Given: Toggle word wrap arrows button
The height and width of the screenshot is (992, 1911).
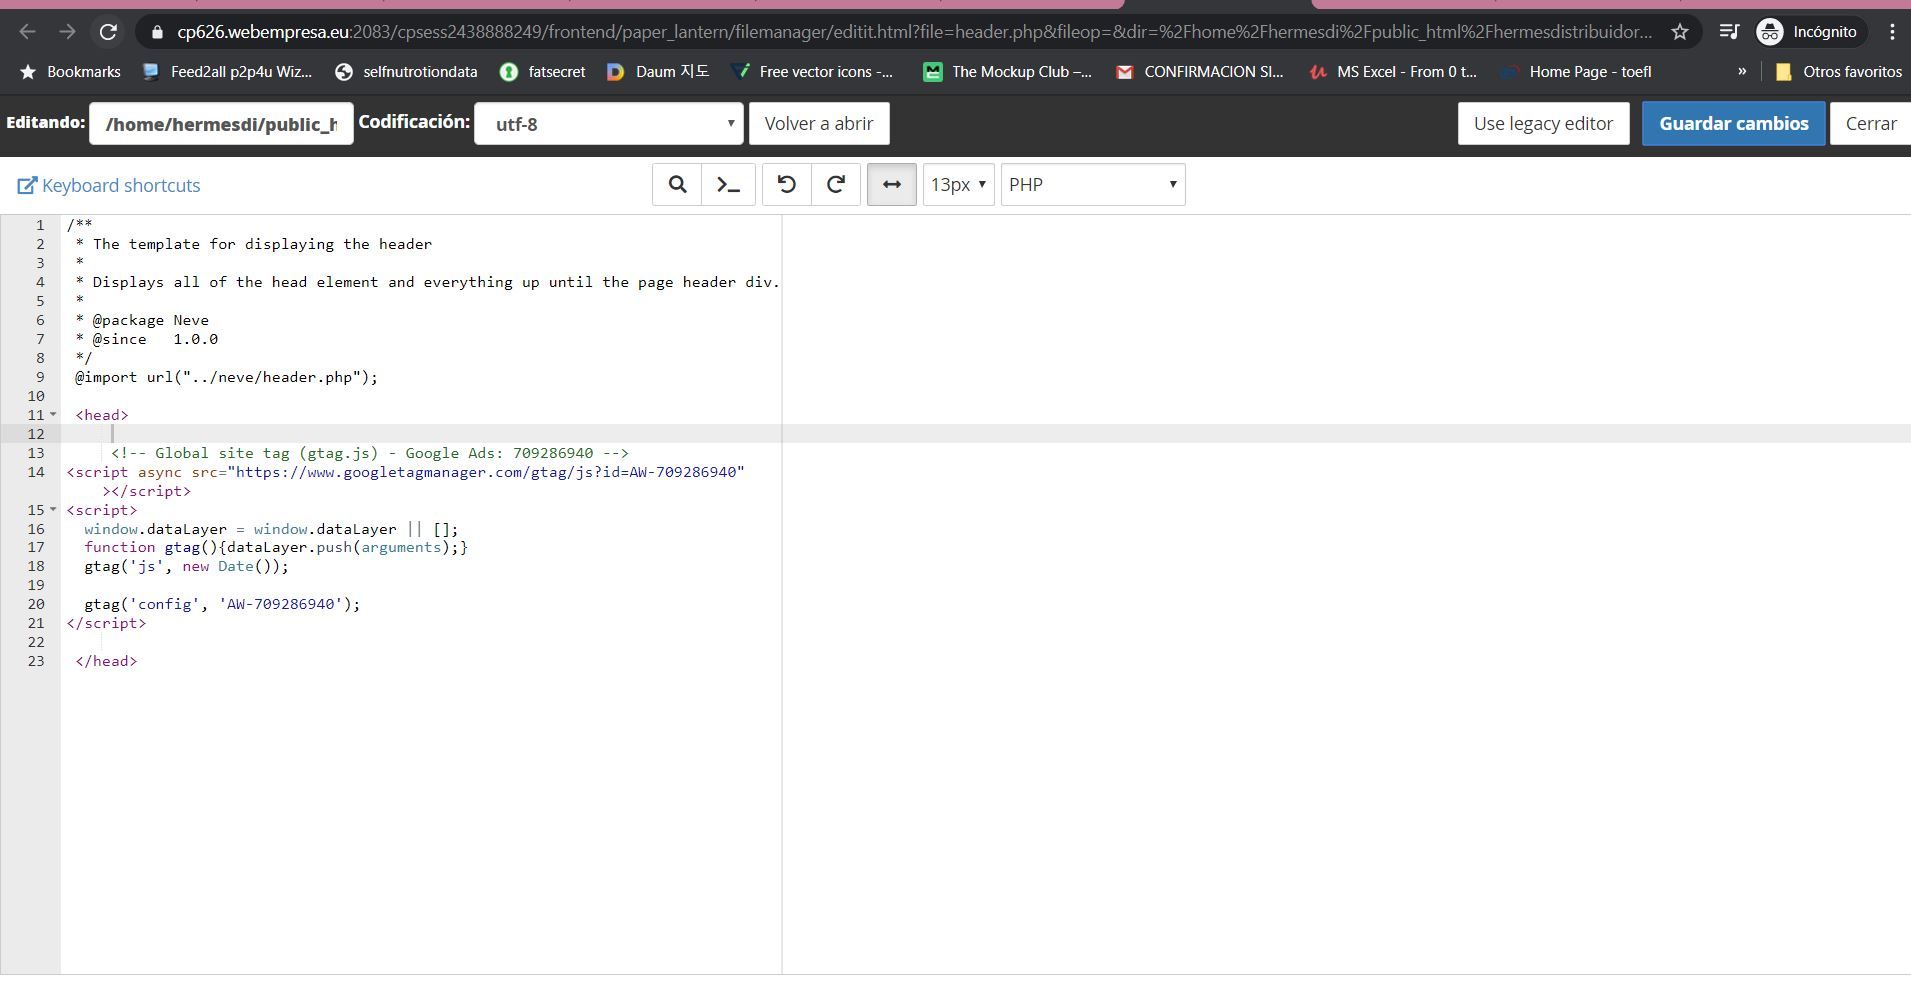Looking at the screenshot, I should (x=892, y=185).
